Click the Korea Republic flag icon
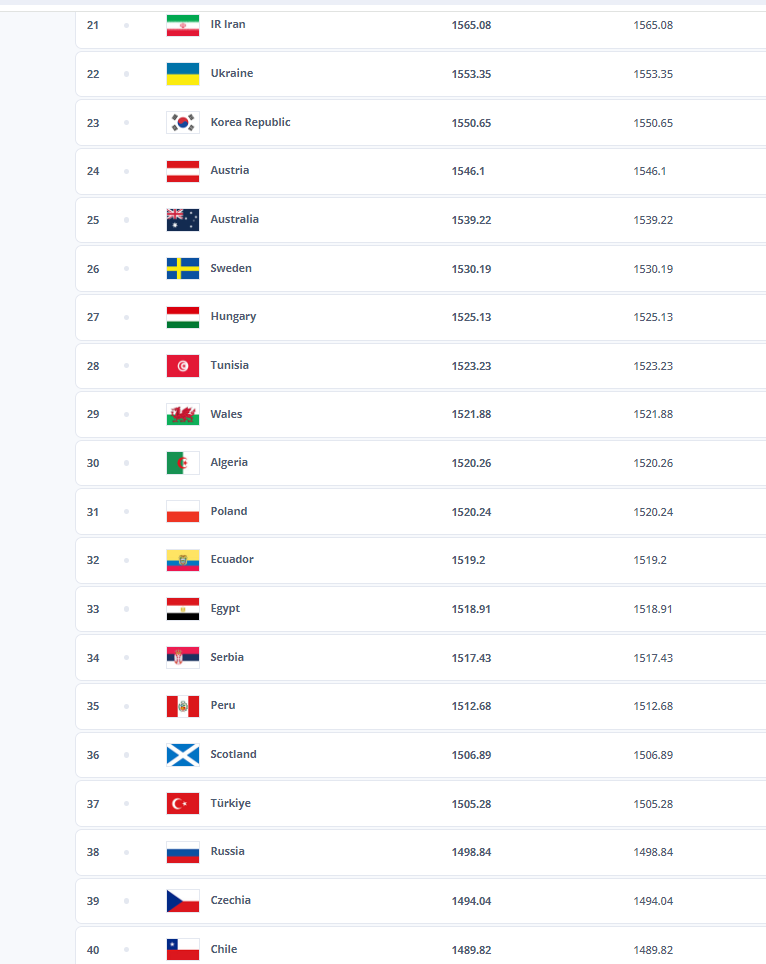 click(182, 122)
